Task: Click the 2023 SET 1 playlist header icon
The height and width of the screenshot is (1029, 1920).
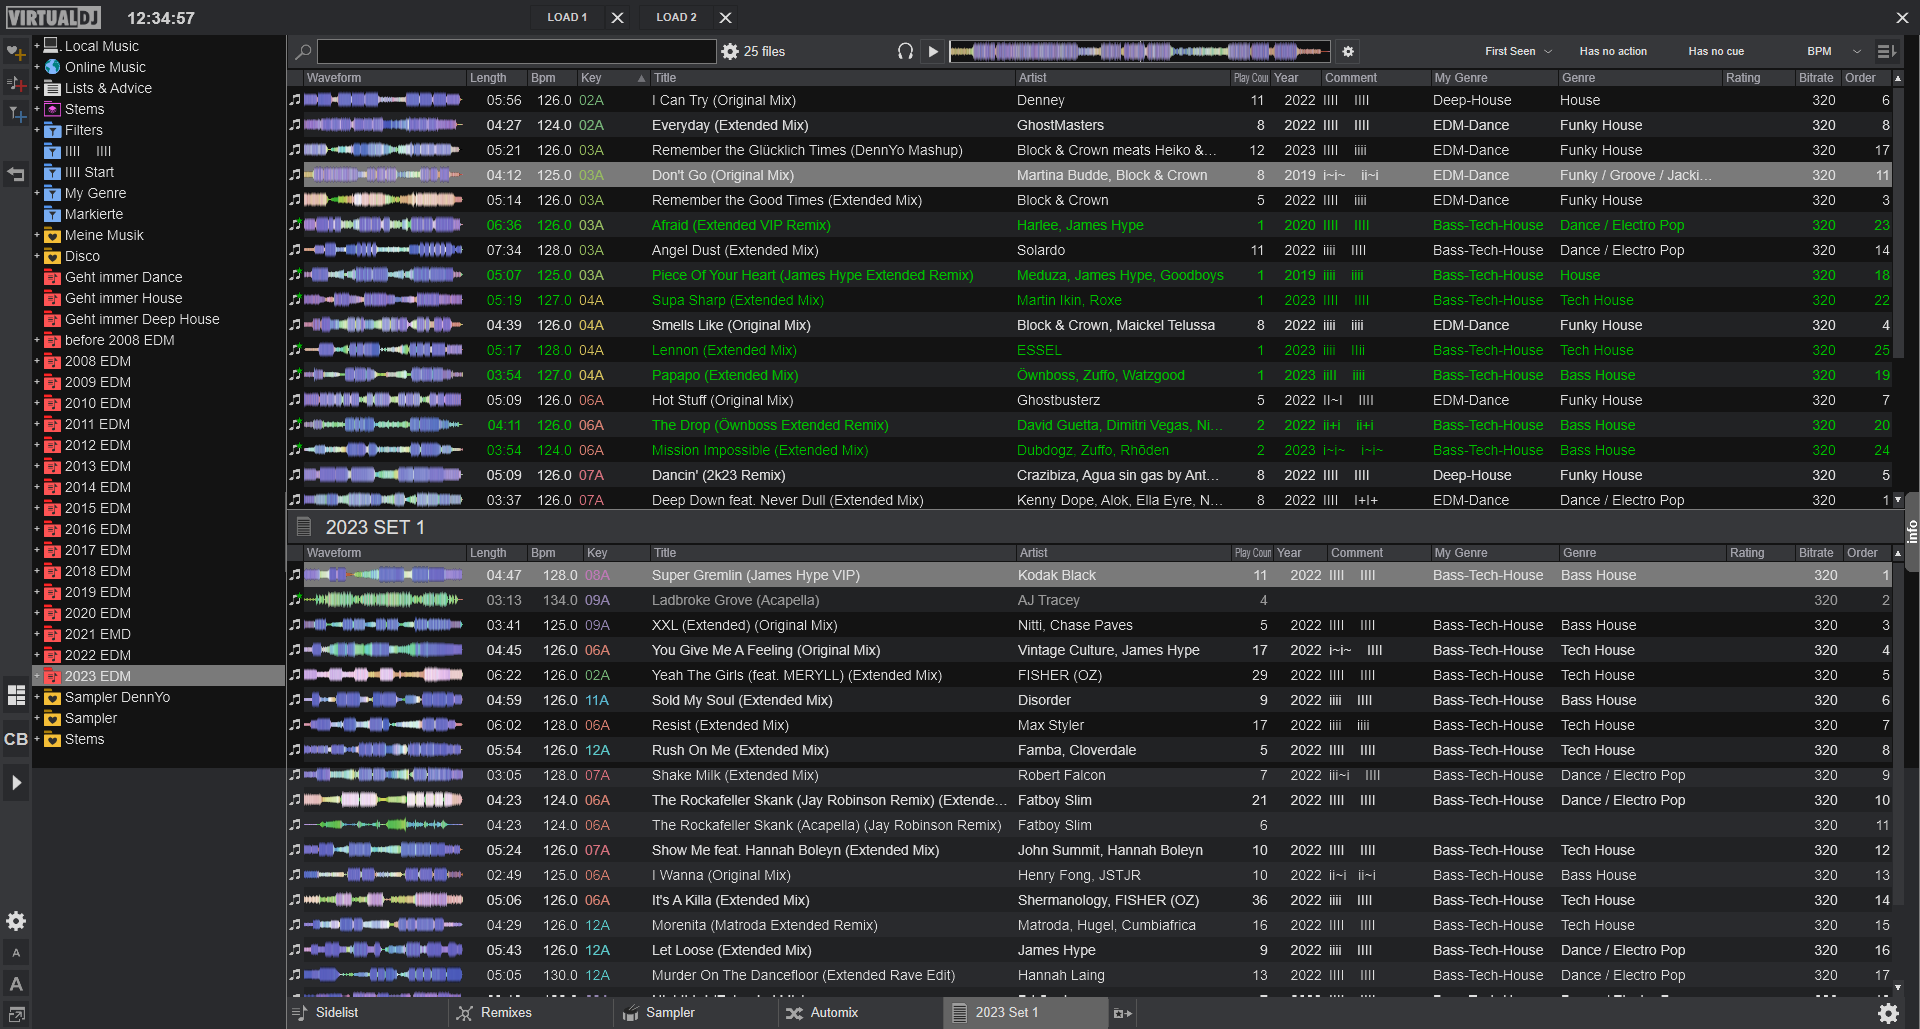Action: pyautogui.click(x=304, y=527)
